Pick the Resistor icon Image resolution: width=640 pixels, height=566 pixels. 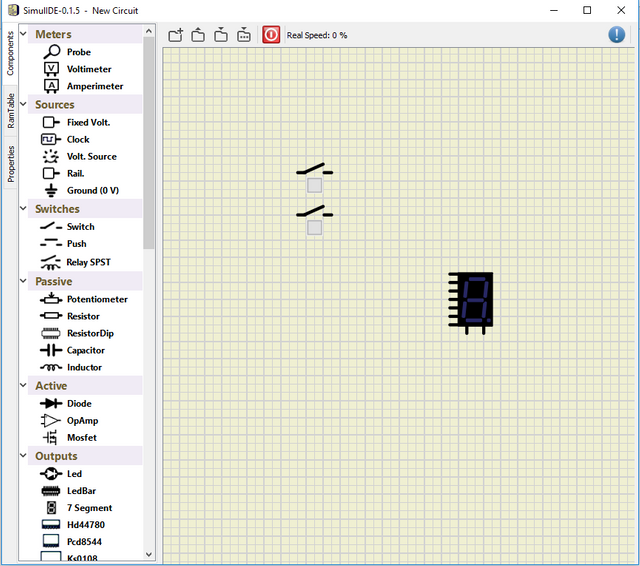point(51,316)
